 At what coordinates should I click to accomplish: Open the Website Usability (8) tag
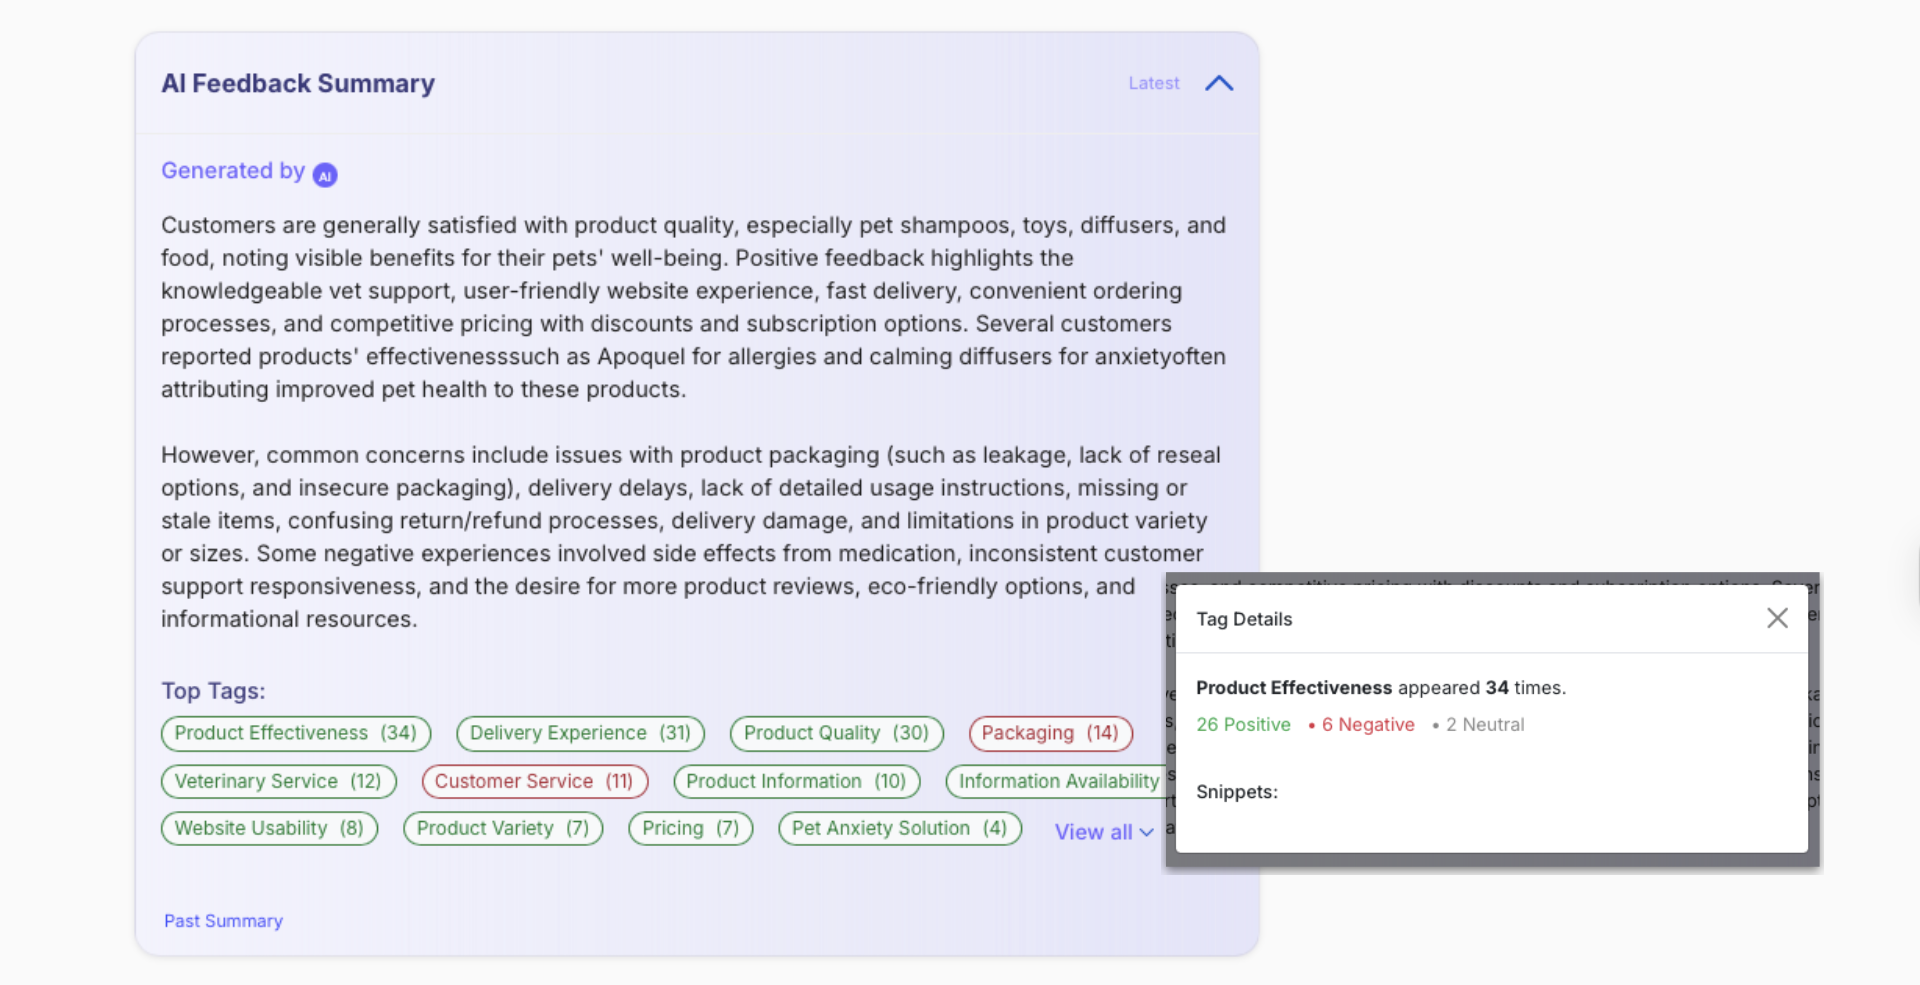click(x=269, y=828)
